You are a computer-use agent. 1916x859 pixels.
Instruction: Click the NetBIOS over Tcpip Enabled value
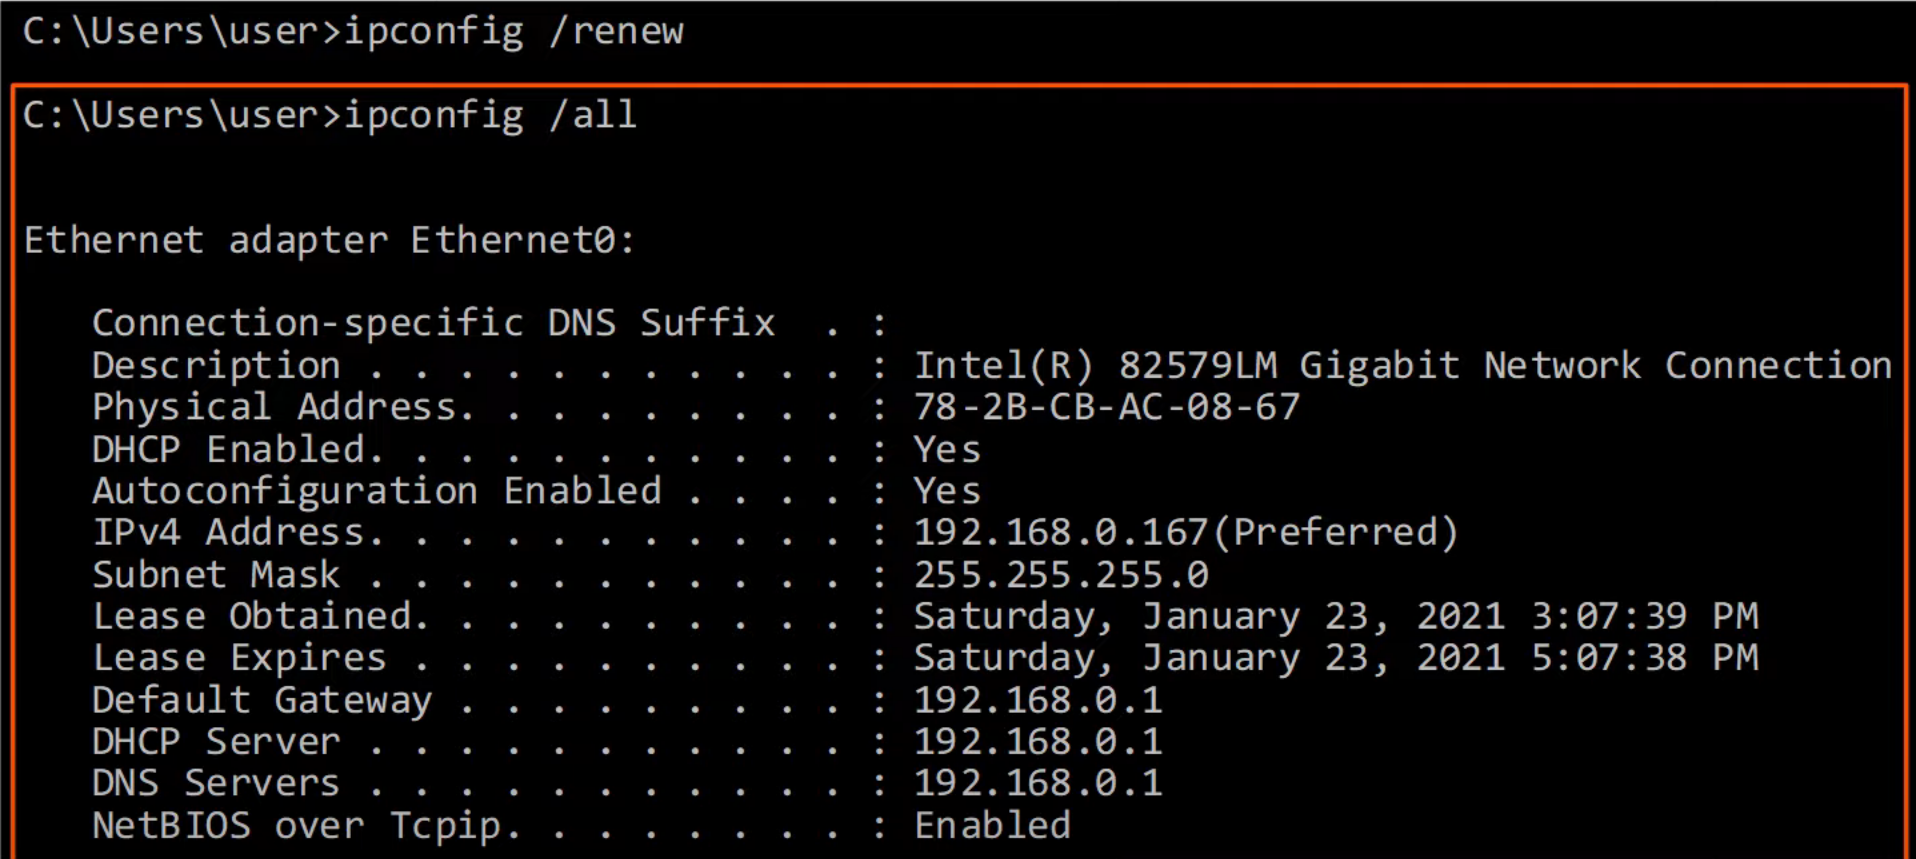(992, 826)
